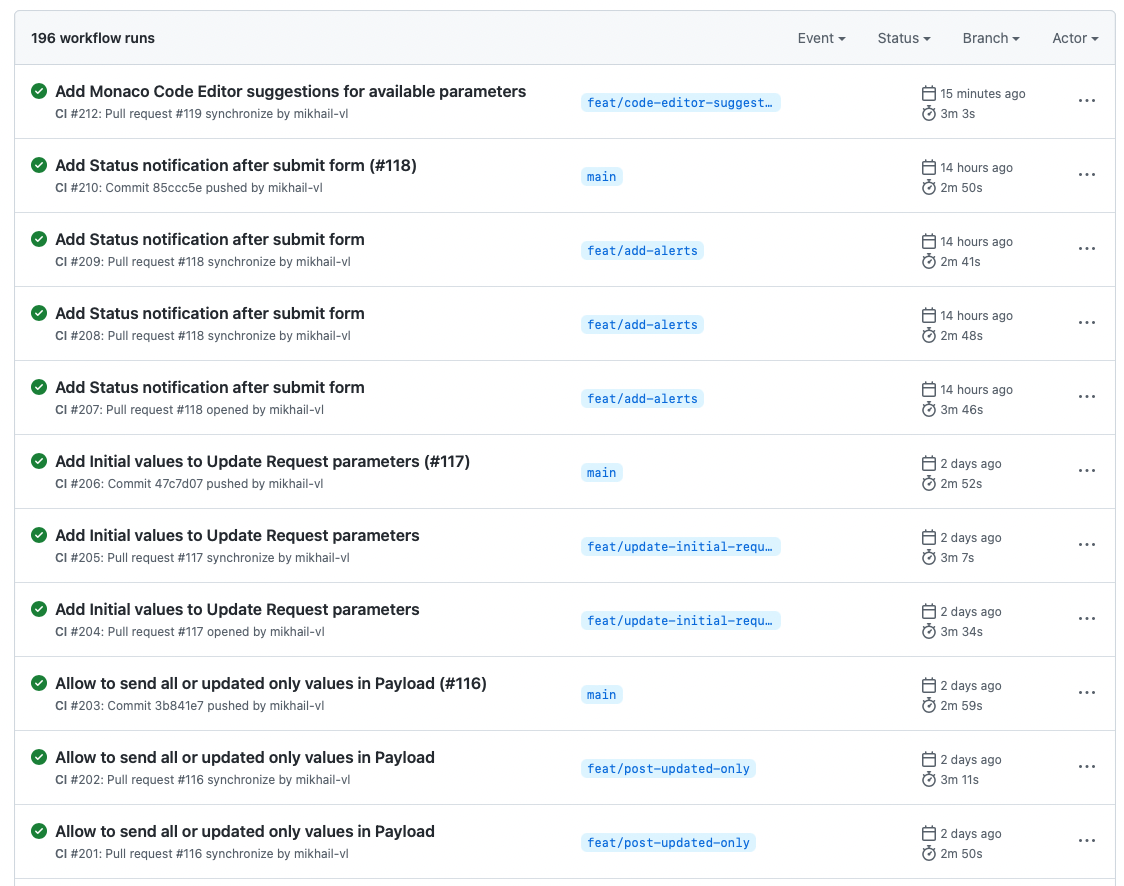The width and height of the screenshot is (1124, 886).
Task: Open the kebab menu for the Monaco Code Editor run
Action: pyautogui.click(x=1086, y=100)
